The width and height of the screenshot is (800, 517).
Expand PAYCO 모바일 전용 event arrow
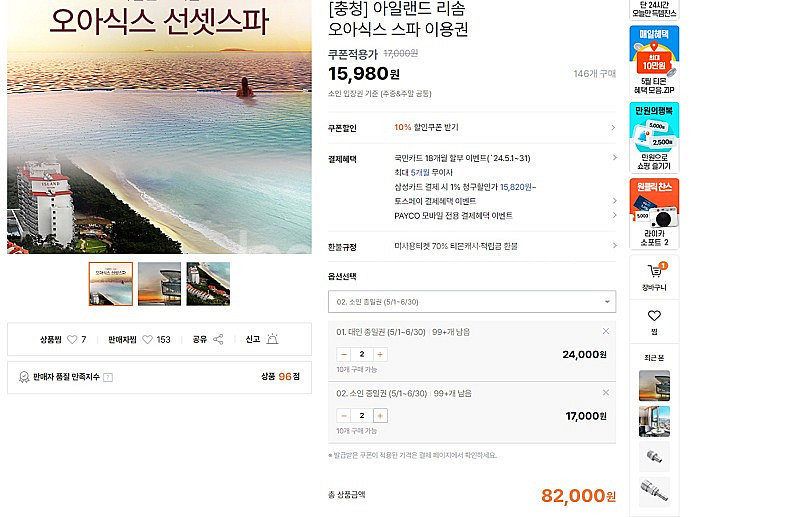click(x=614, y=215)
